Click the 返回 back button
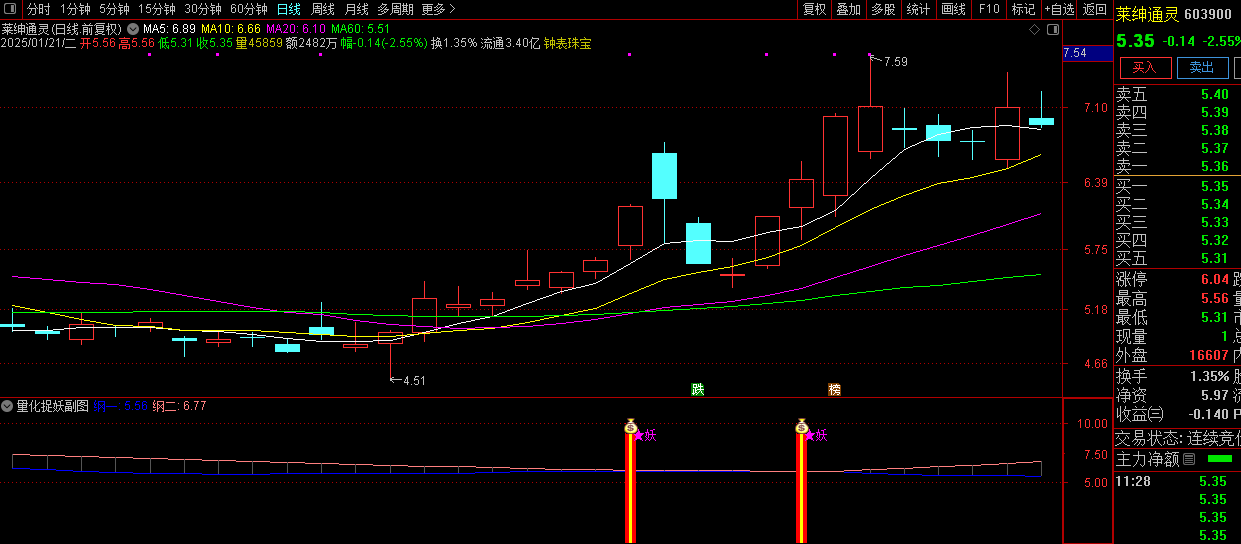This screenshot has width=1241, height=544. (1095, 9)
